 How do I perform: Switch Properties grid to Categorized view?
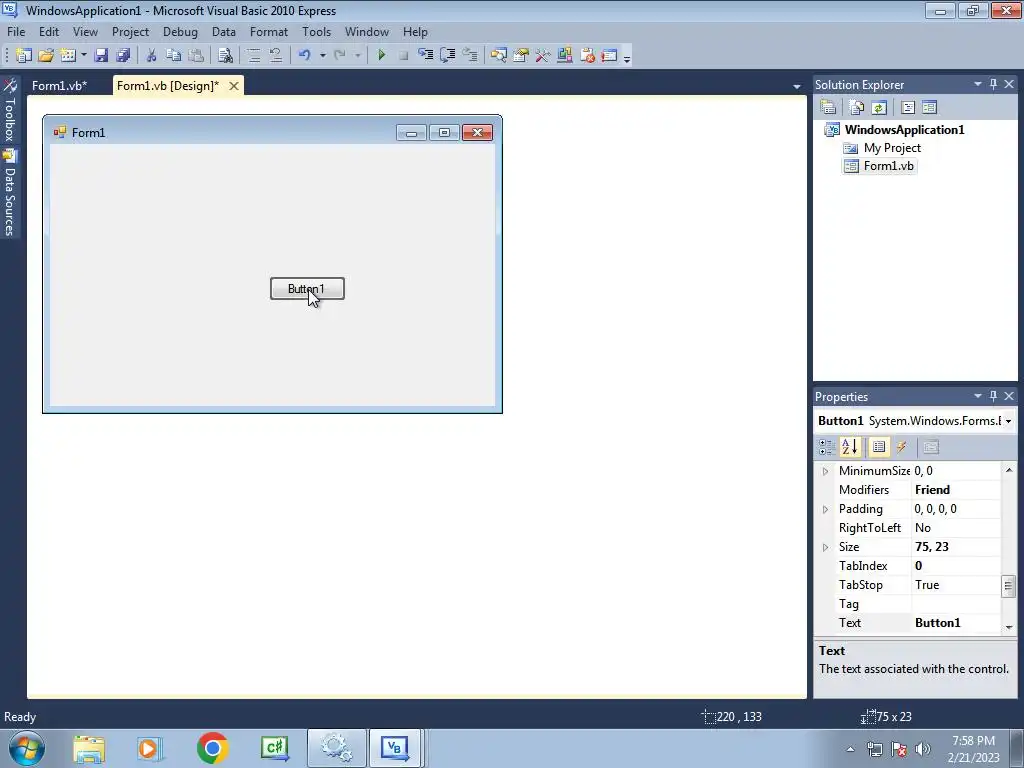tap(827, 447)
